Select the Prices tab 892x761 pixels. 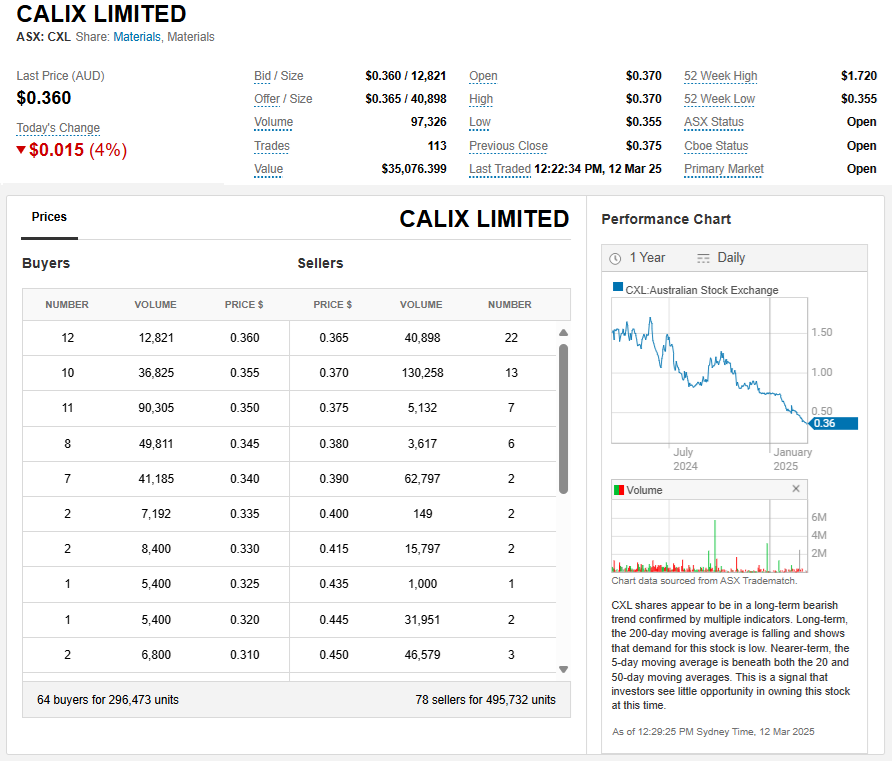pos(49,217)
